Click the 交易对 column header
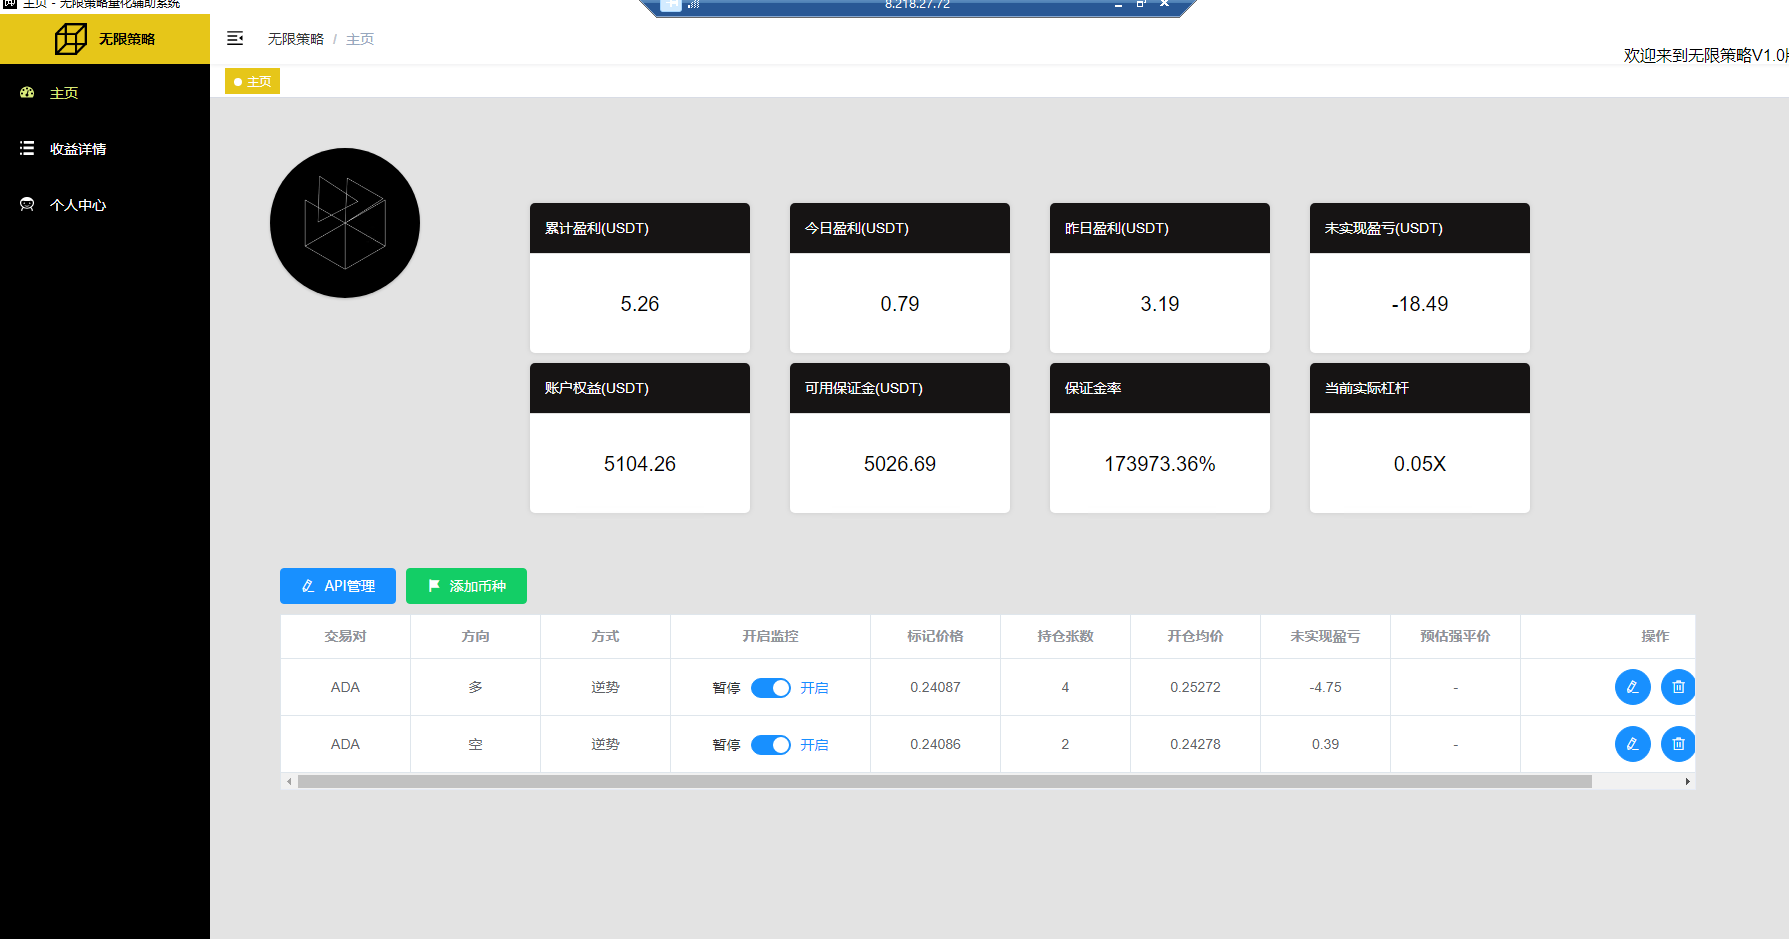This screenshot has width=1789, height=939. click(x=345, y=636)
